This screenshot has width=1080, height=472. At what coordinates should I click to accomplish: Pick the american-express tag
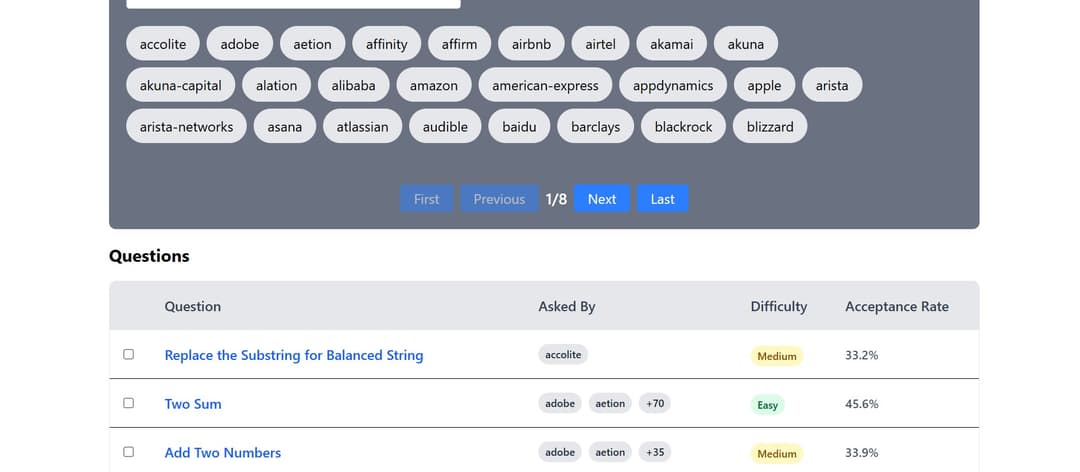click(x=545, y=85)
